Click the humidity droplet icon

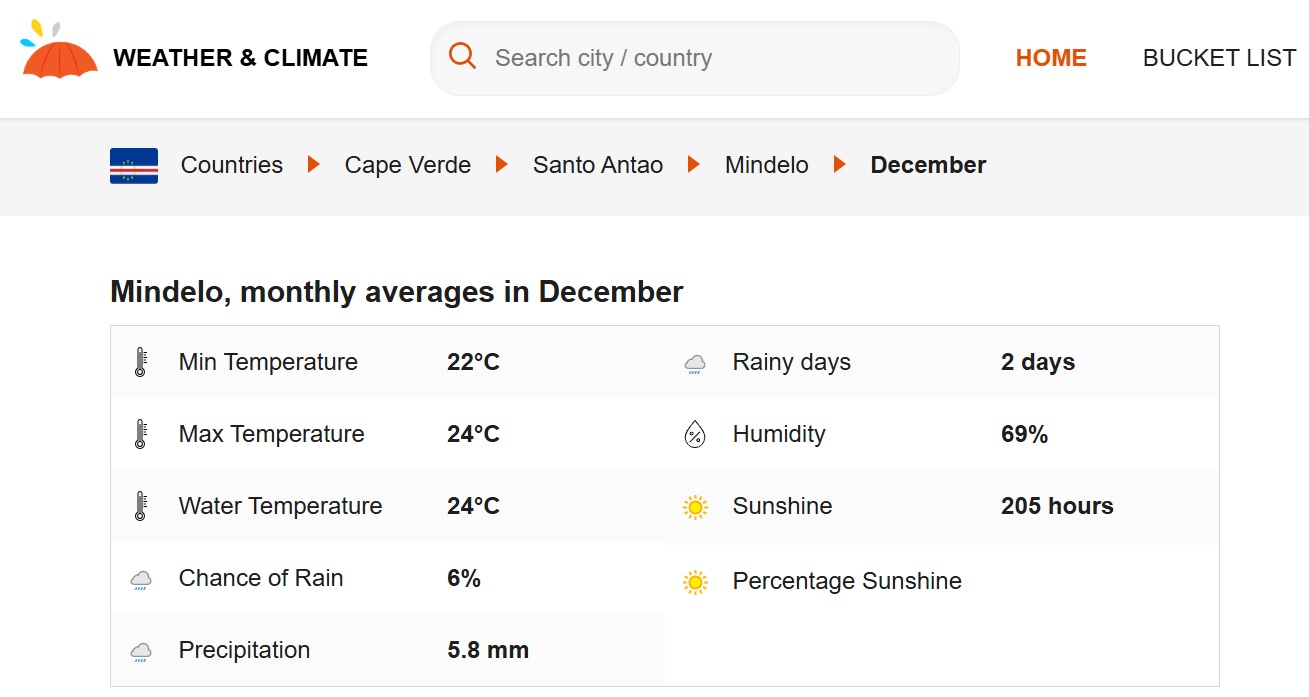pos(694,434)
